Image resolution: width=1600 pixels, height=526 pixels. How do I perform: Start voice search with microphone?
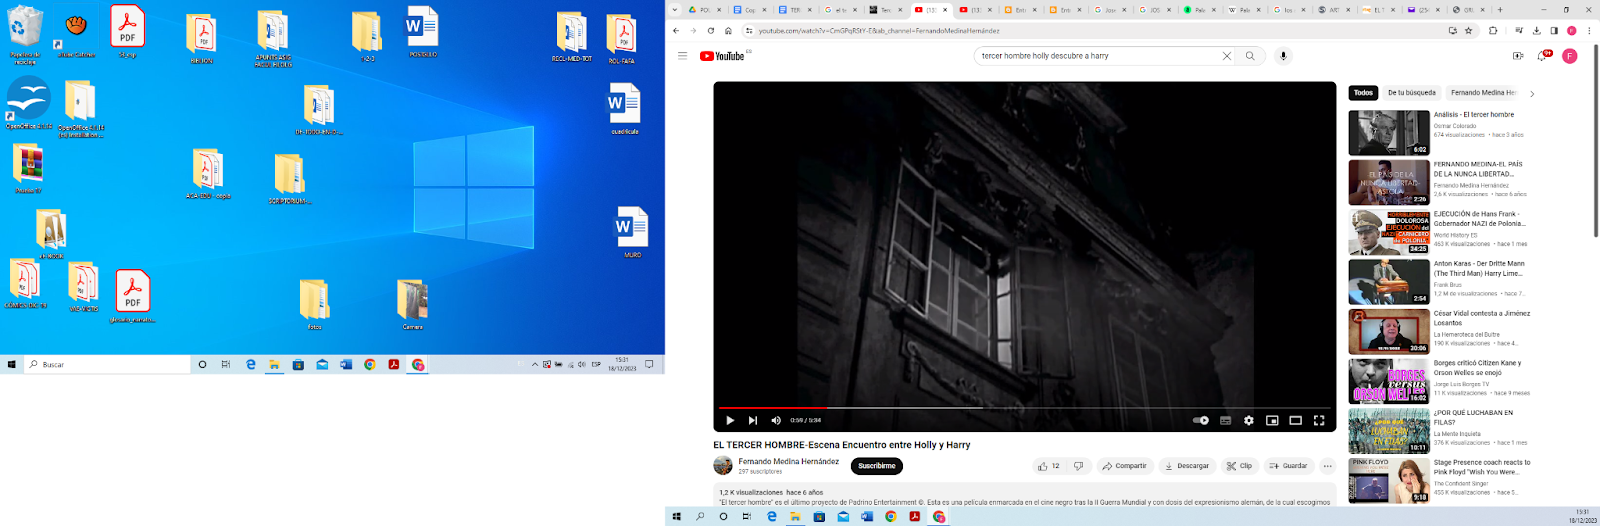1284,56
